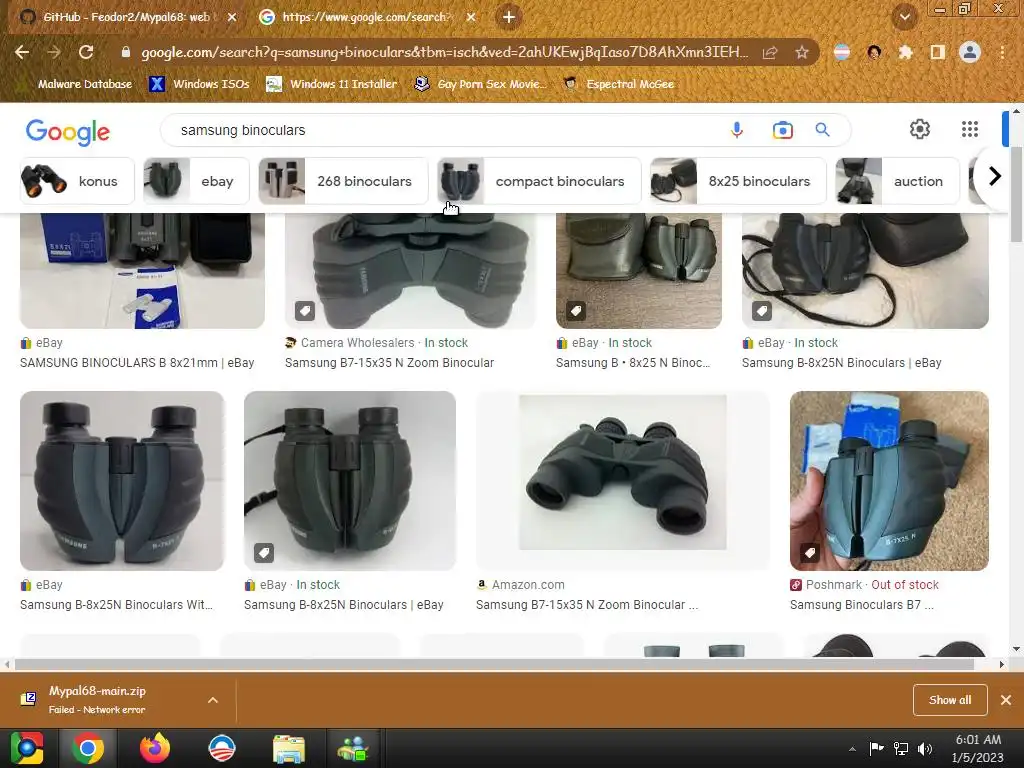Share this page via the share icon

point(771,52)
